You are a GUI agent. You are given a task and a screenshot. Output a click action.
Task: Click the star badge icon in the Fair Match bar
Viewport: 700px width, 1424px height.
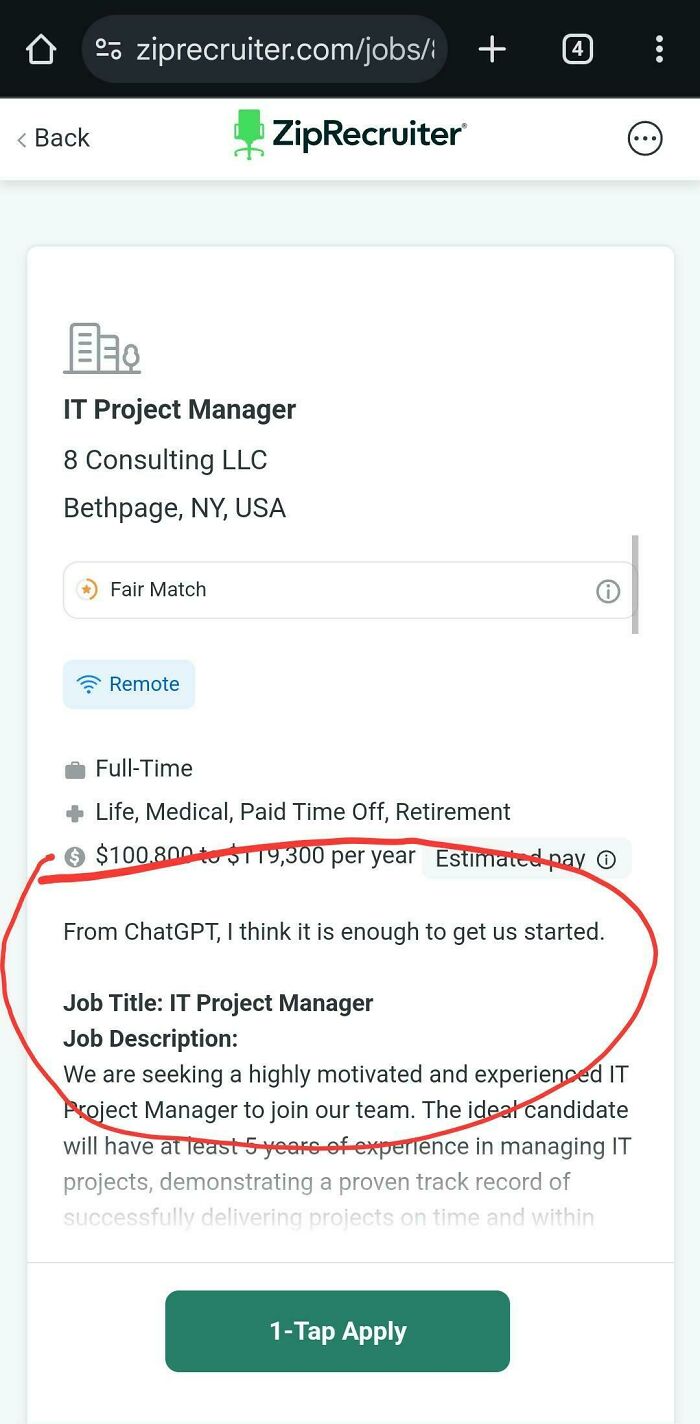89,589
